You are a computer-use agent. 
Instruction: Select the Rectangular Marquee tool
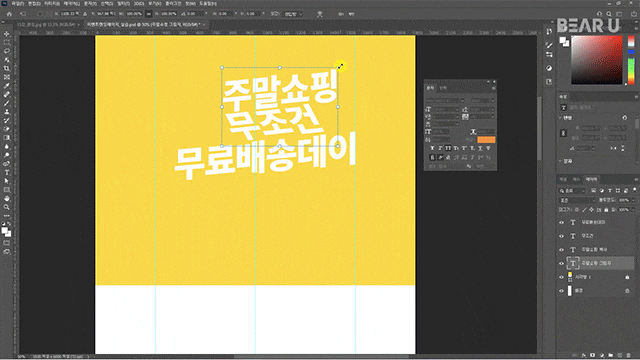[x=7, y=42]
